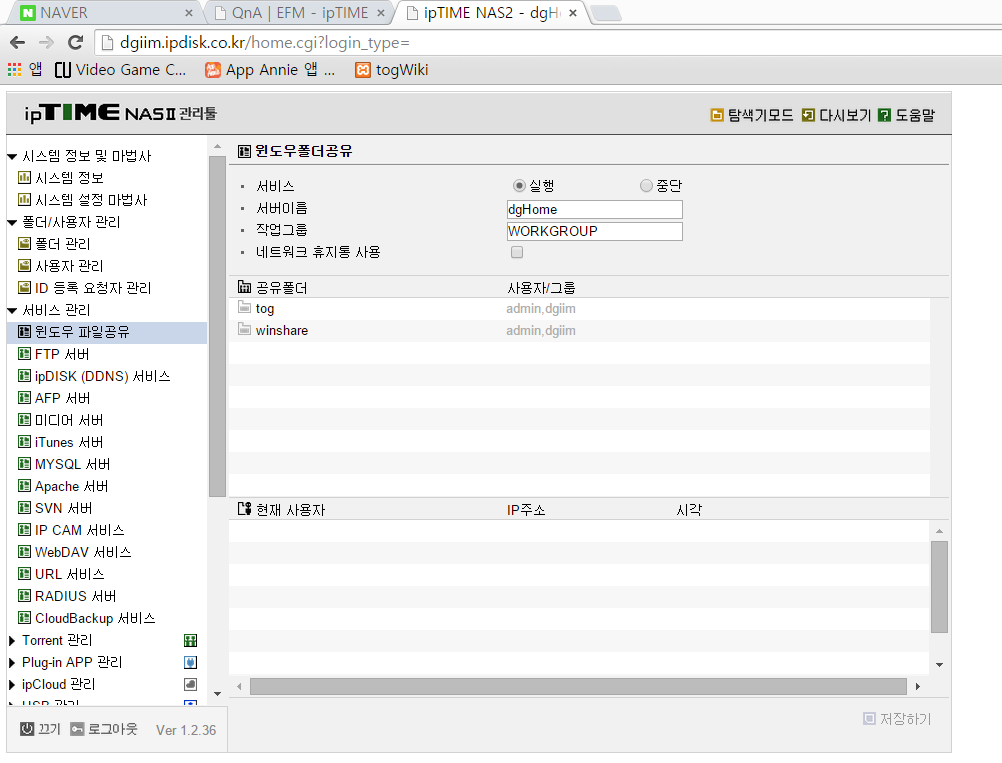Screen dimensions: 1002x763
Task: Click the ipTIME NAS II logo
Action: (120, 114)
